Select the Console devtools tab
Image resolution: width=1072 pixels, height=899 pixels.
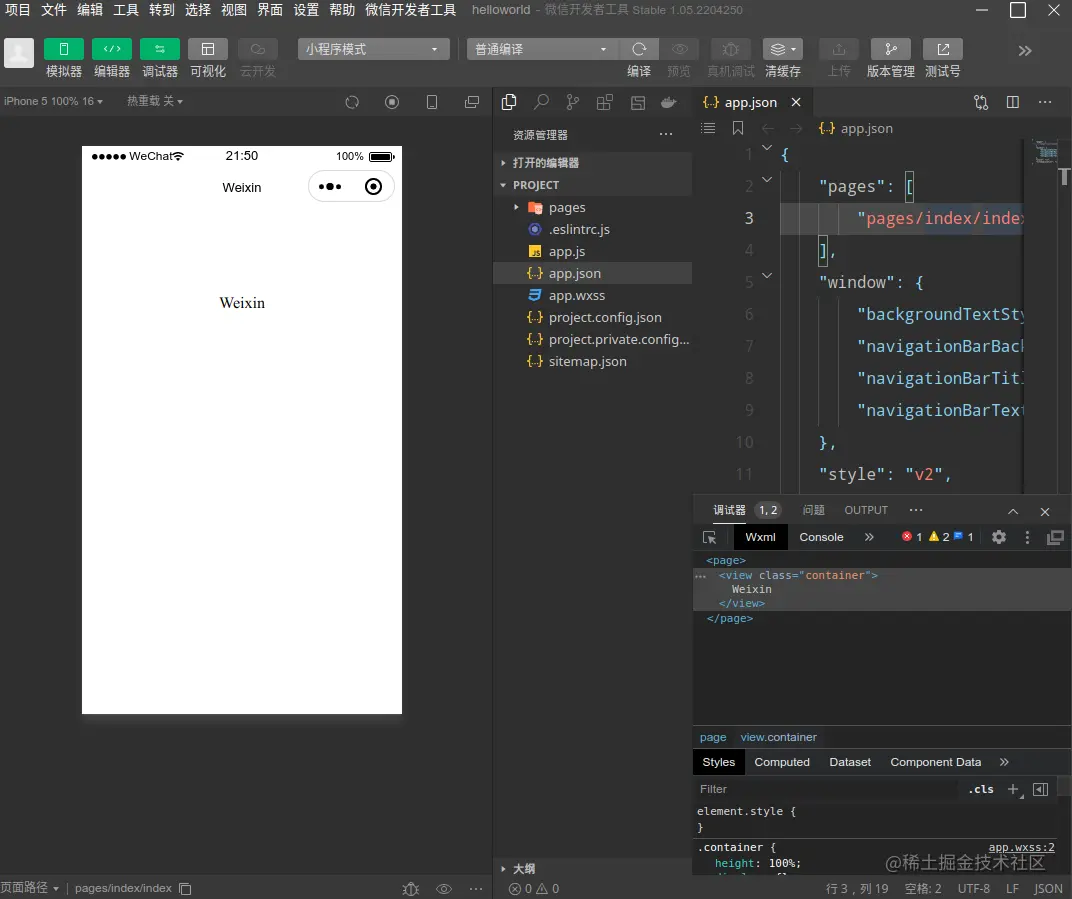coord(821,537)
